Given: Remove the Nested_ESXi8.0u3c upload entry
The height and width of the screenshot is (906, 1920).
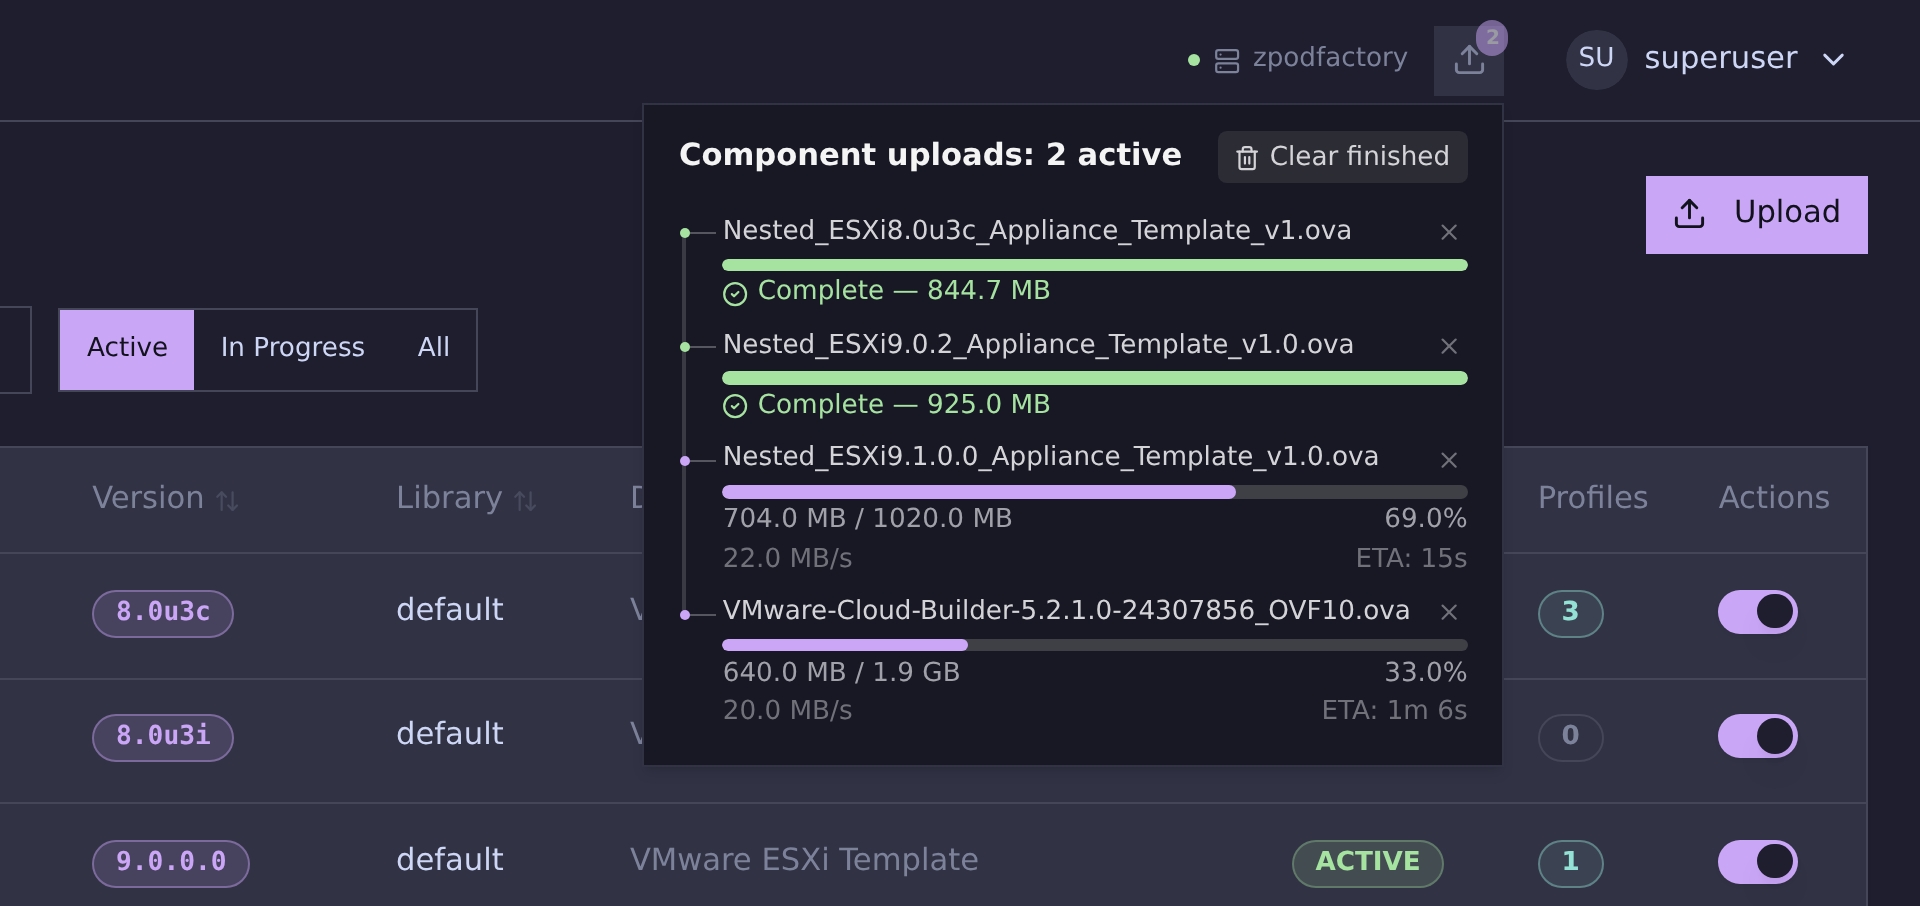Looking at the screenshot, I should pyautogui.click(x=1448, y=232).
